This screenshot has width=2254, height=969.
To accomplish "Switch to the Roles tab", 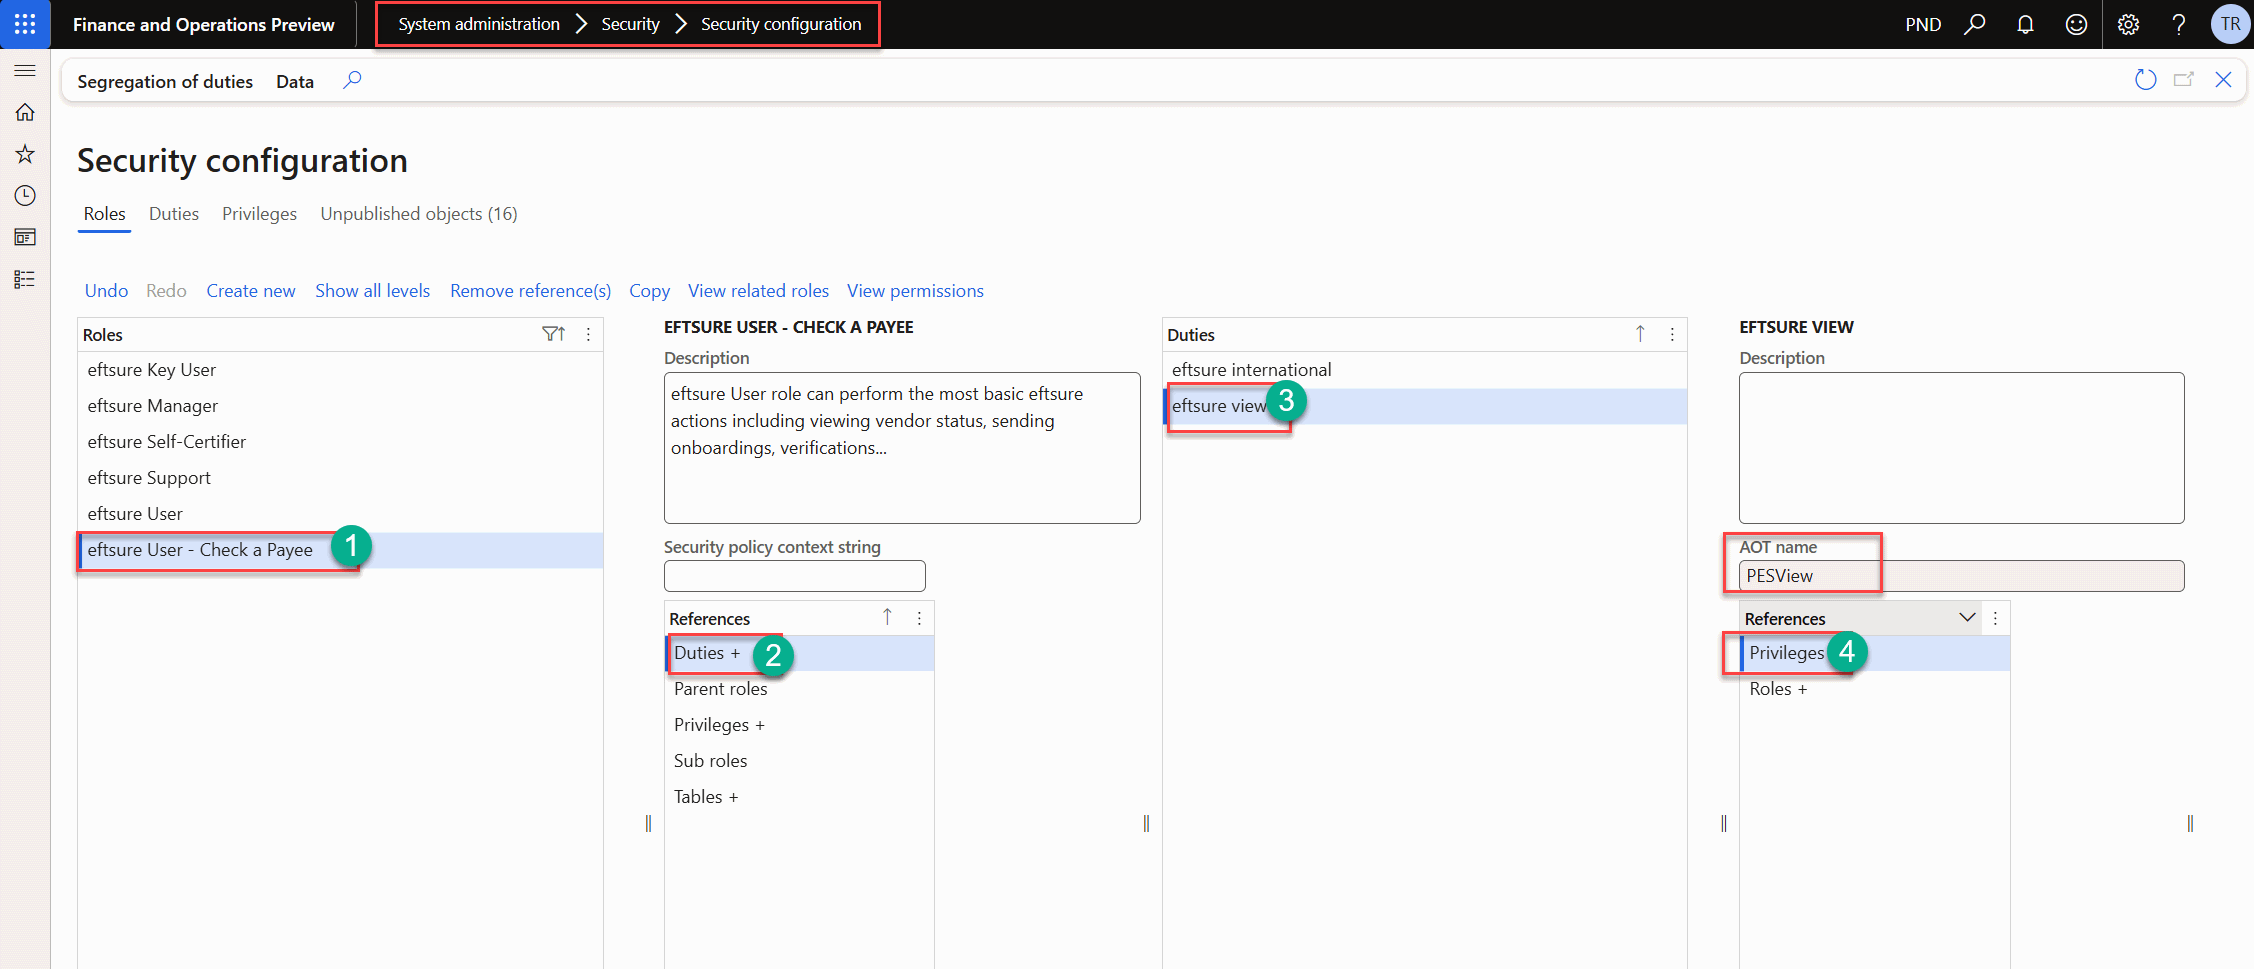I will [105, 214].
